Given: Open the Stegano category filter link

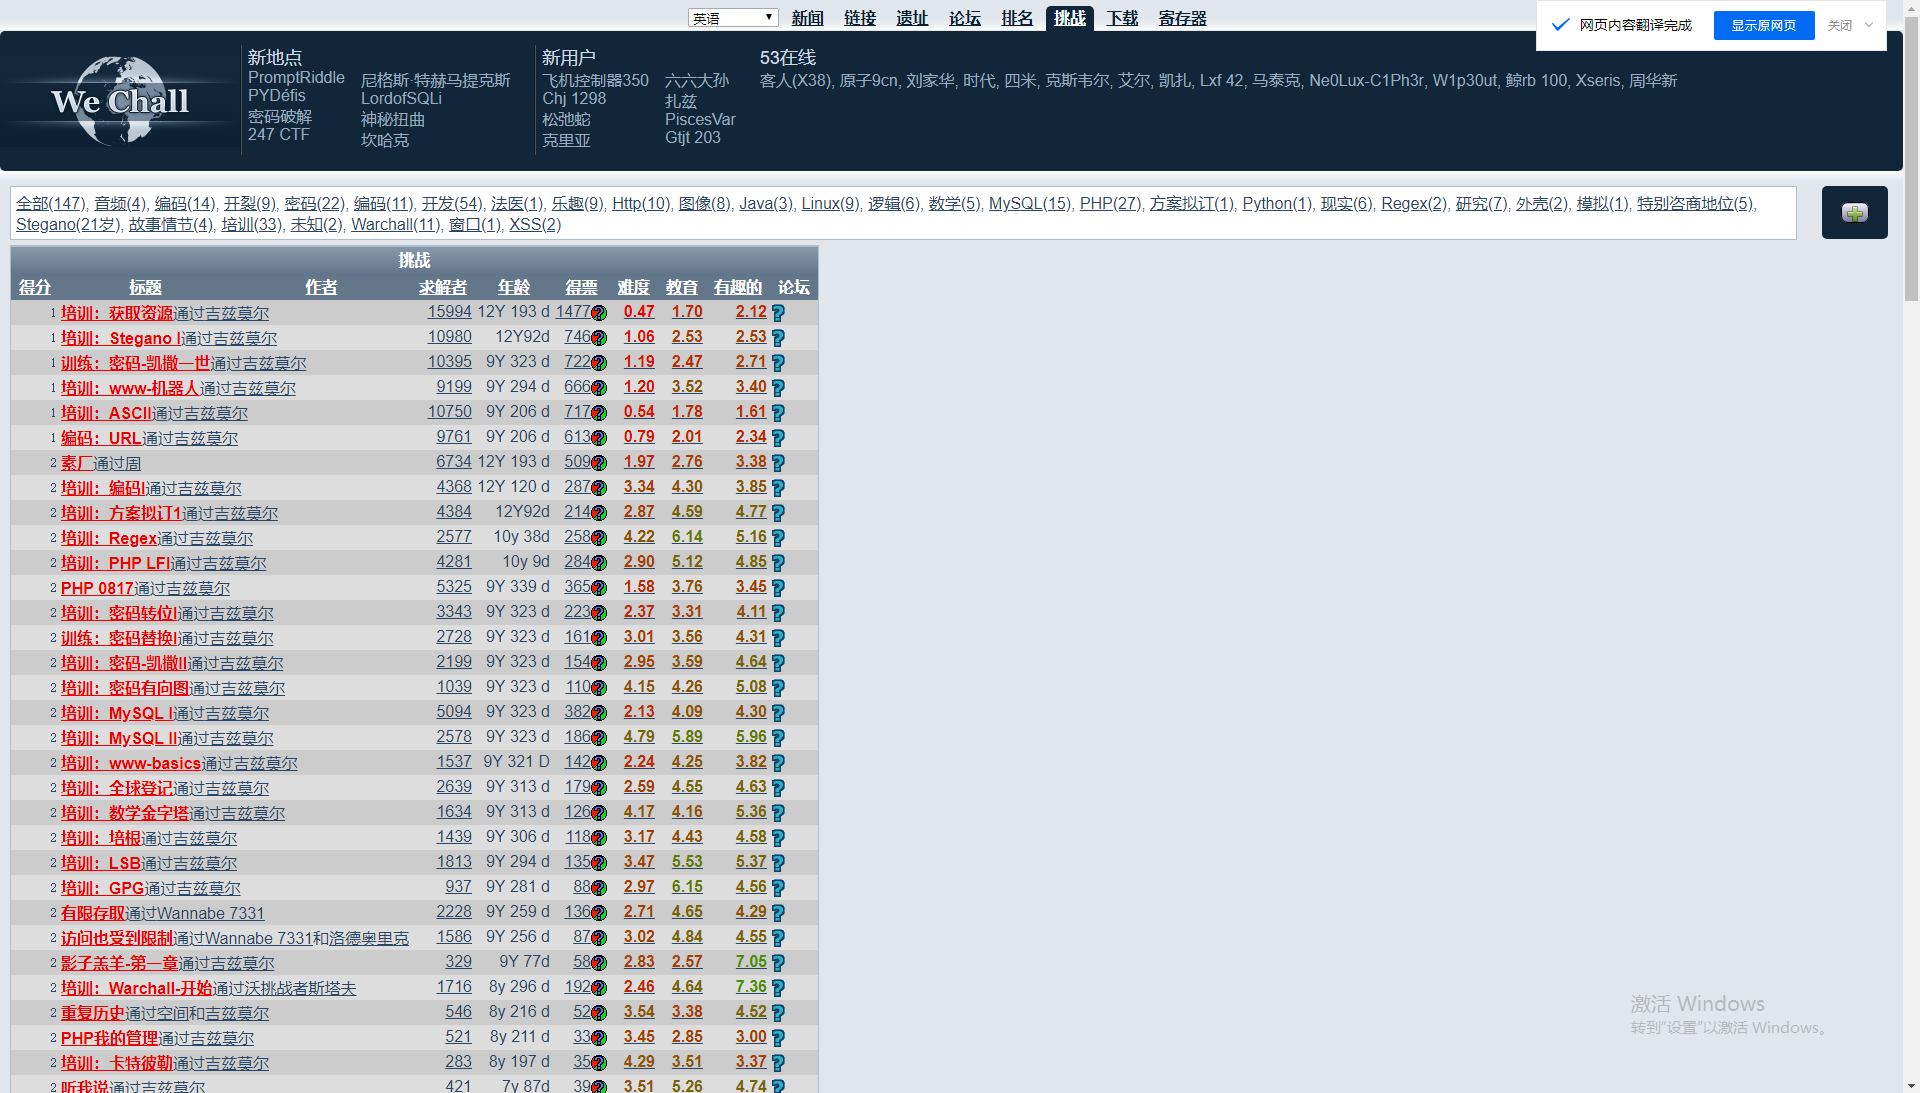Looking at the screenshot, I should point(67,224).
